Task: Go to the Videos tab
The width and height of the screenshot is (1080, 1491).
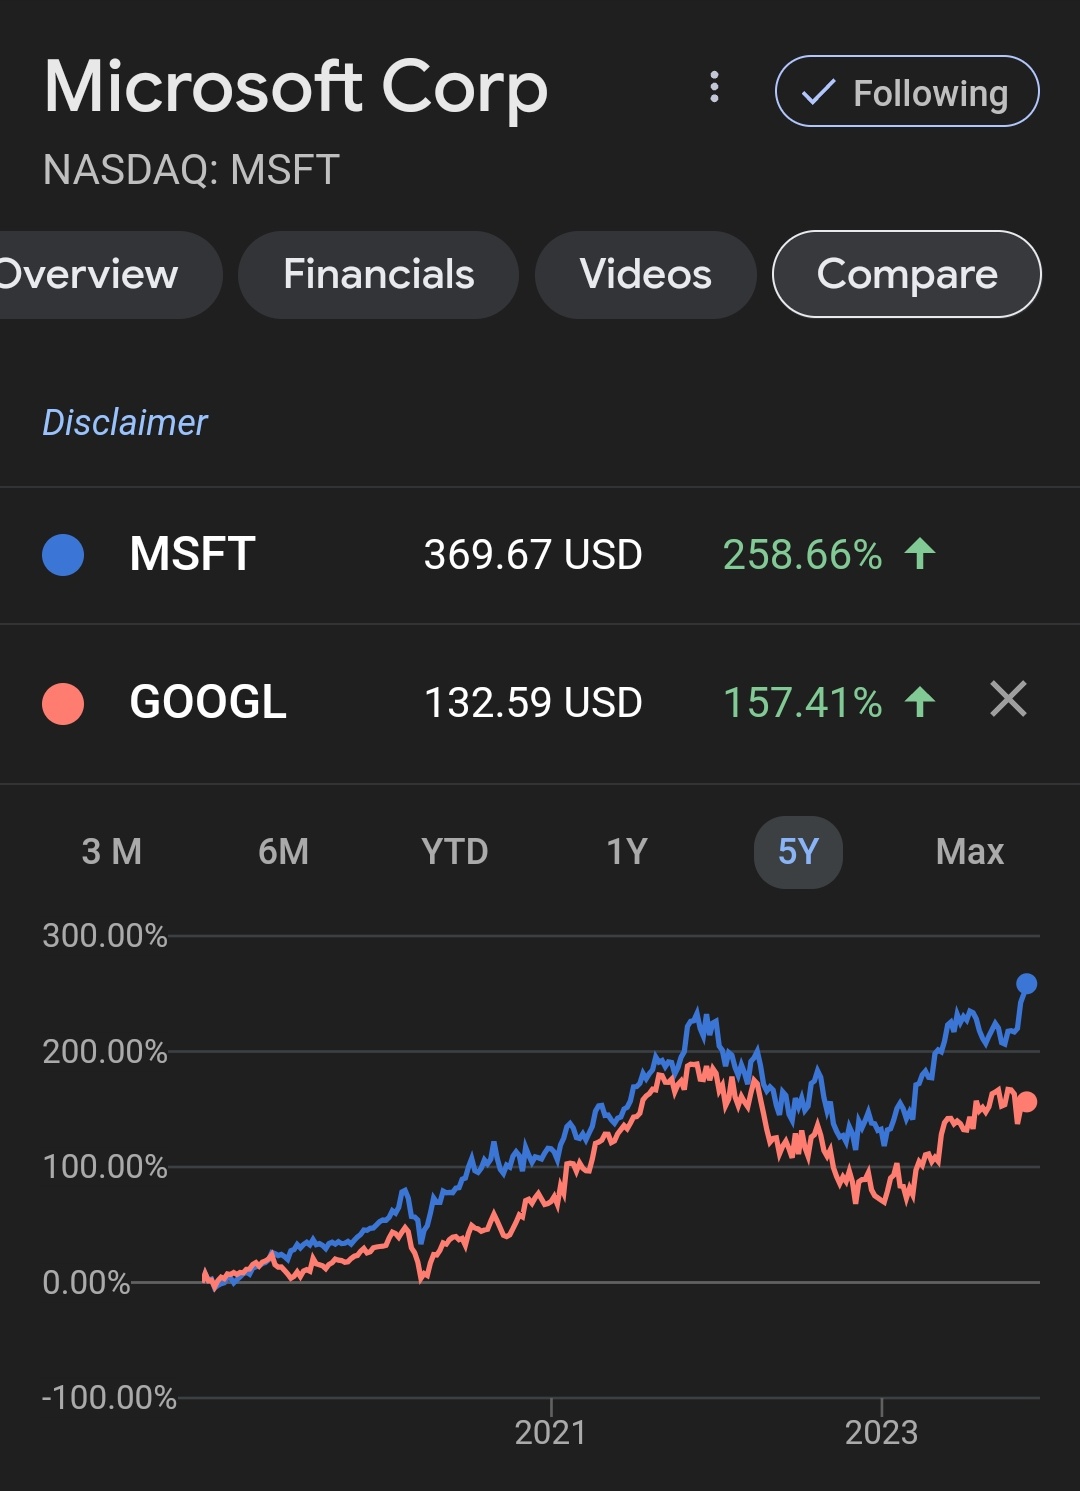Action: tap(645, 275)
